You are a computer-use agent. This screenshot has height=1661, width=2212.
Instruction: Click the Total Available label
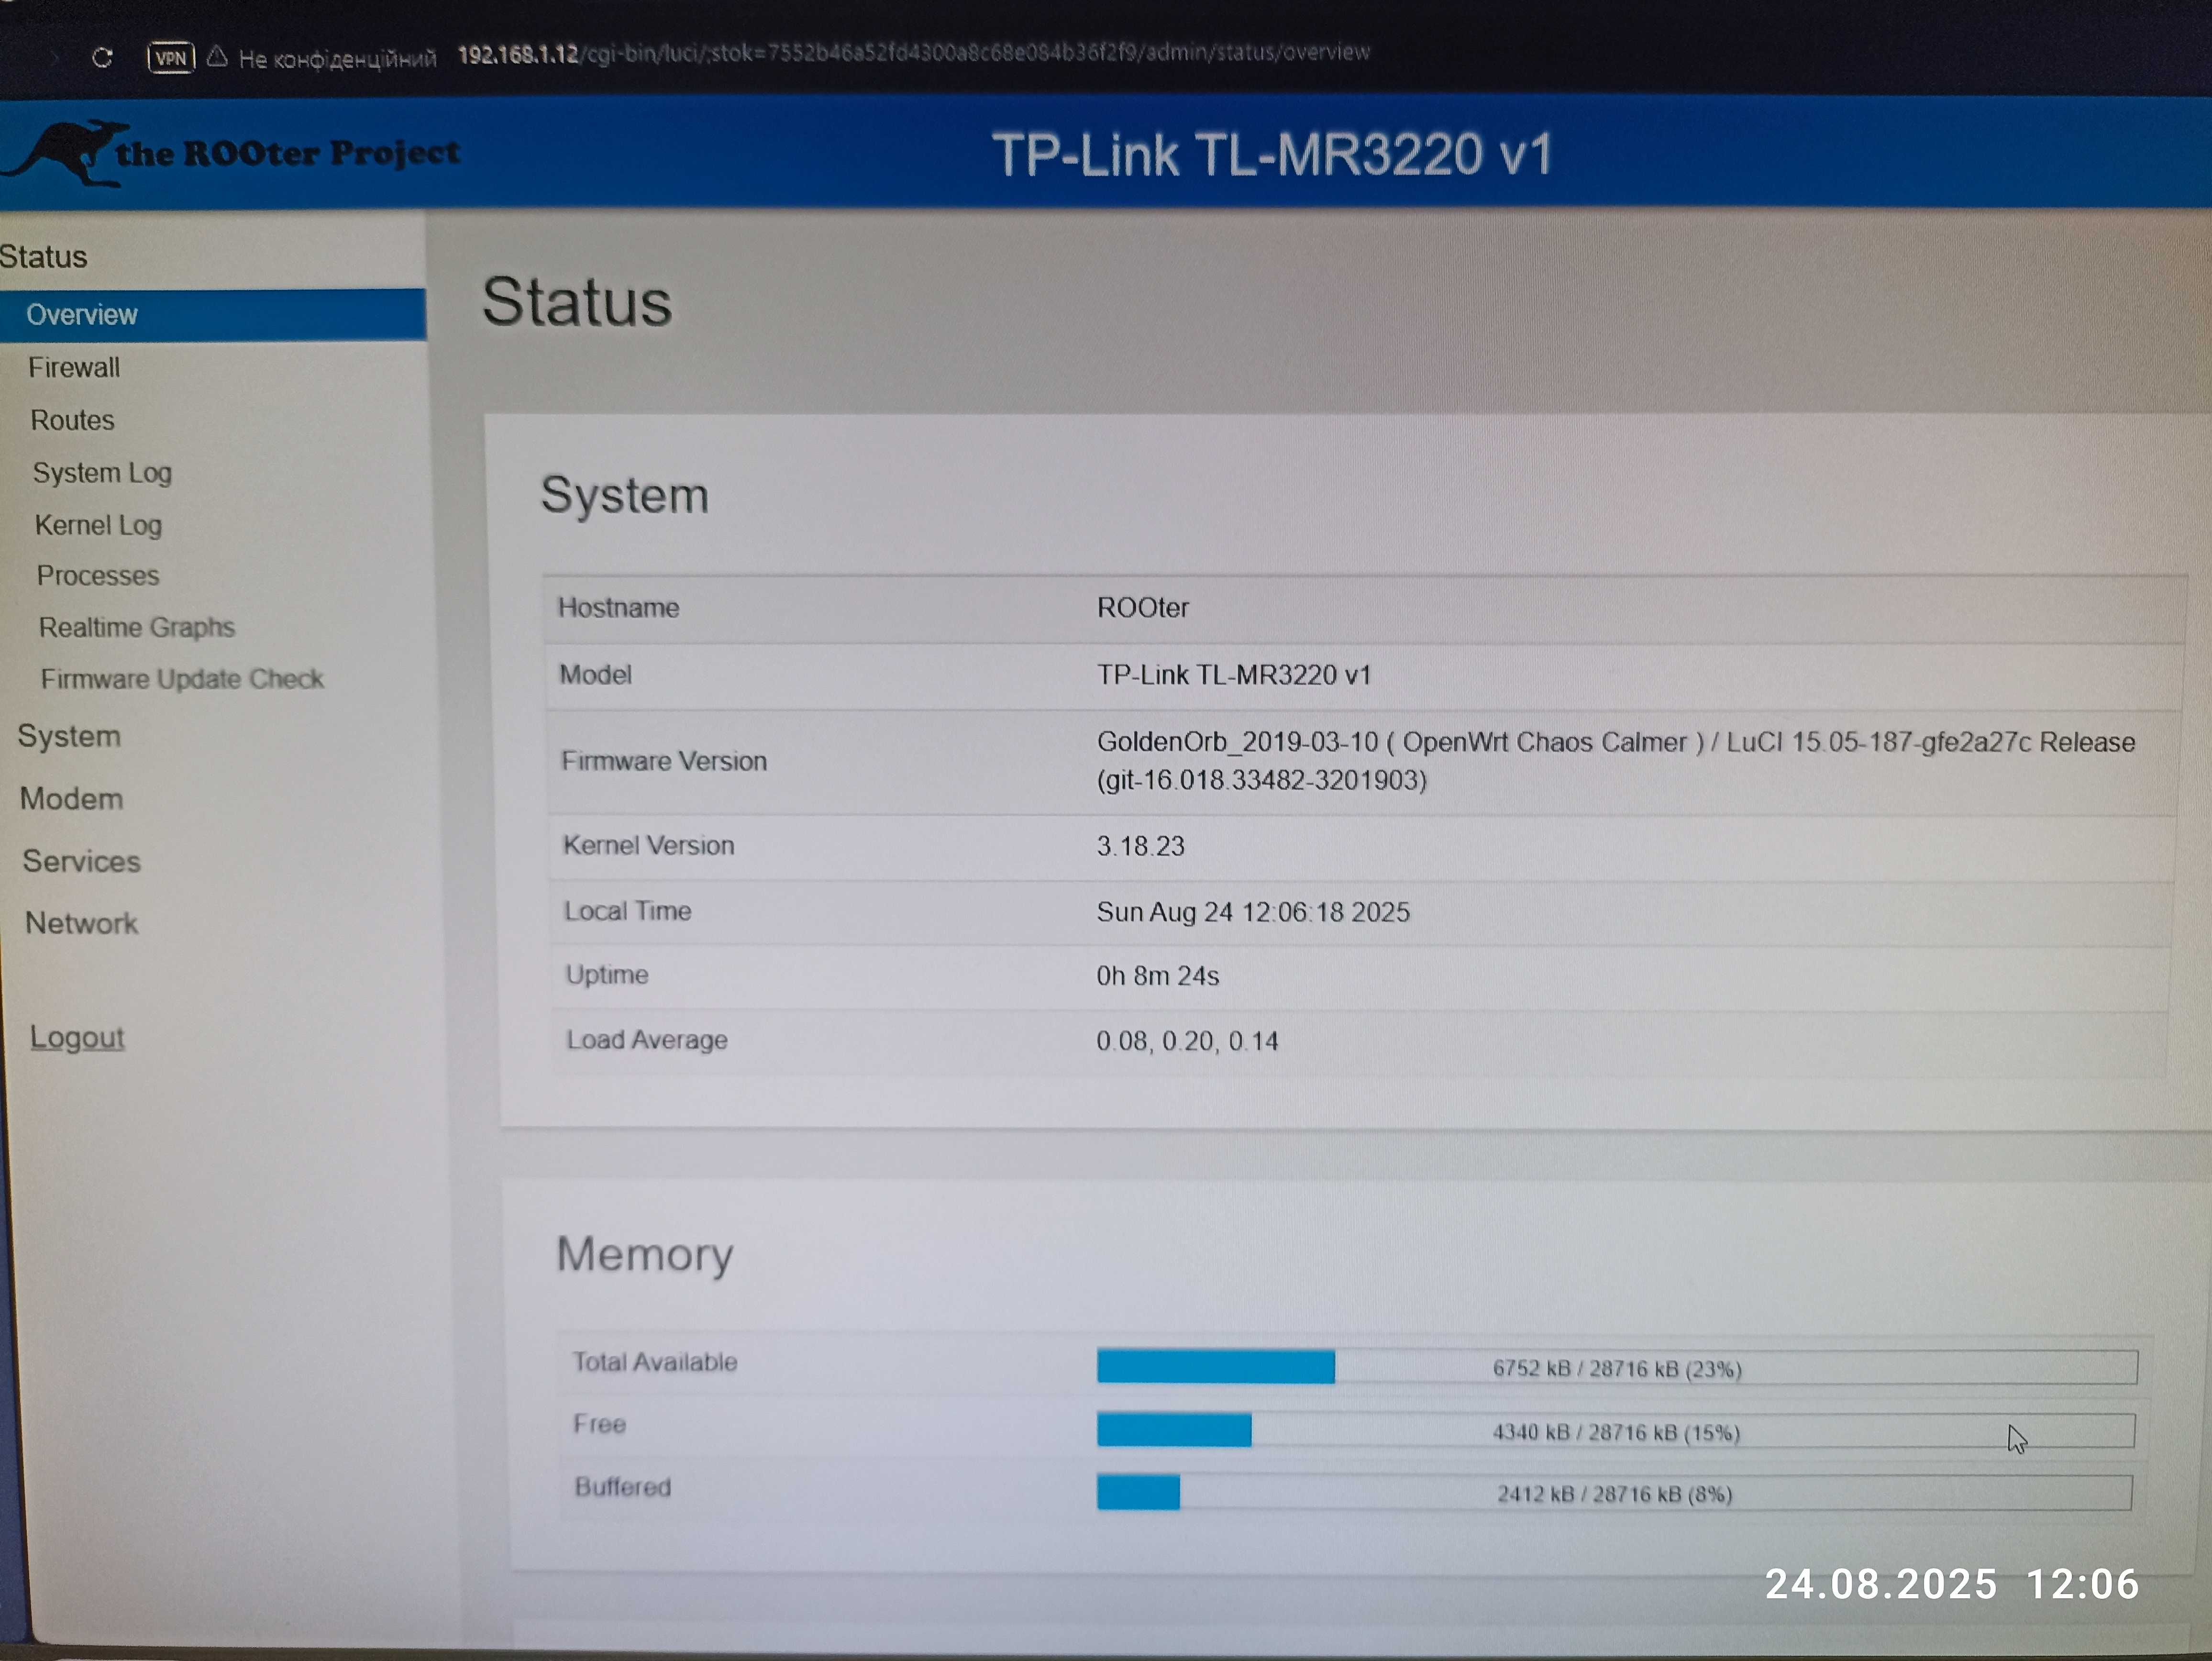pyautogui.click(x=654, y=1362)
